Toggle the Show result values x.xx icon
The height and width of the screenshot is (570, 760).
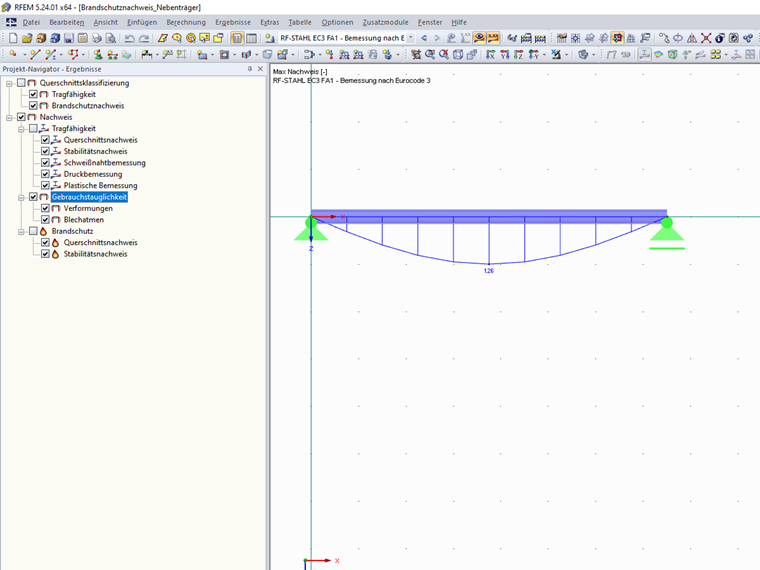493,38
